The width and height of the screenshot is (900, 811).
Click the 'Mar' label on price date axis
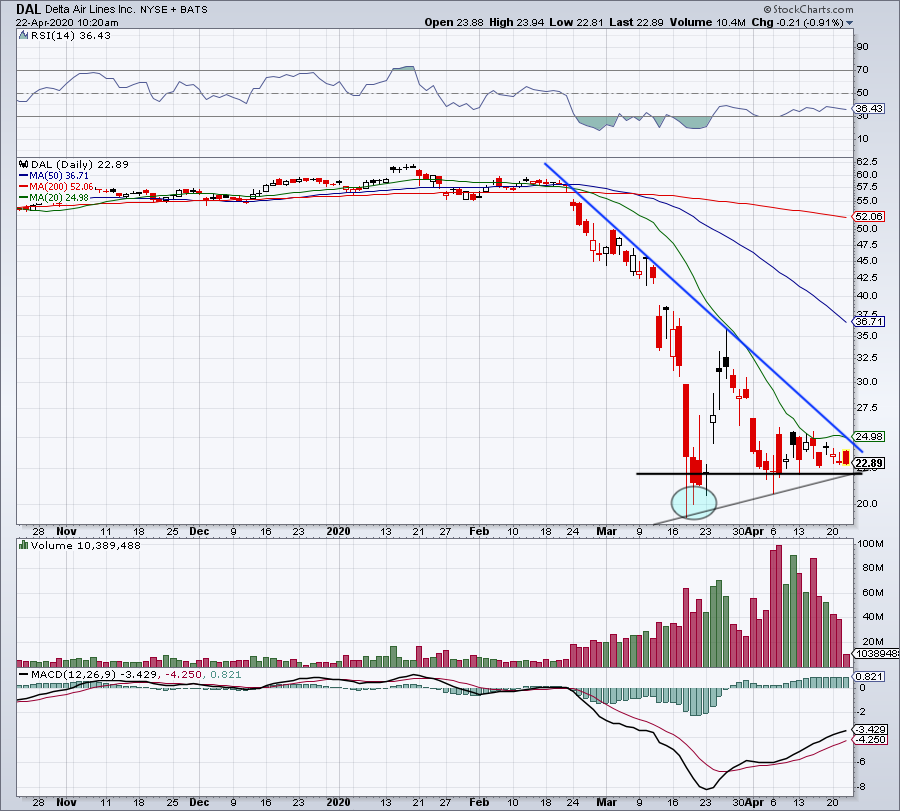tap(606, 531)
